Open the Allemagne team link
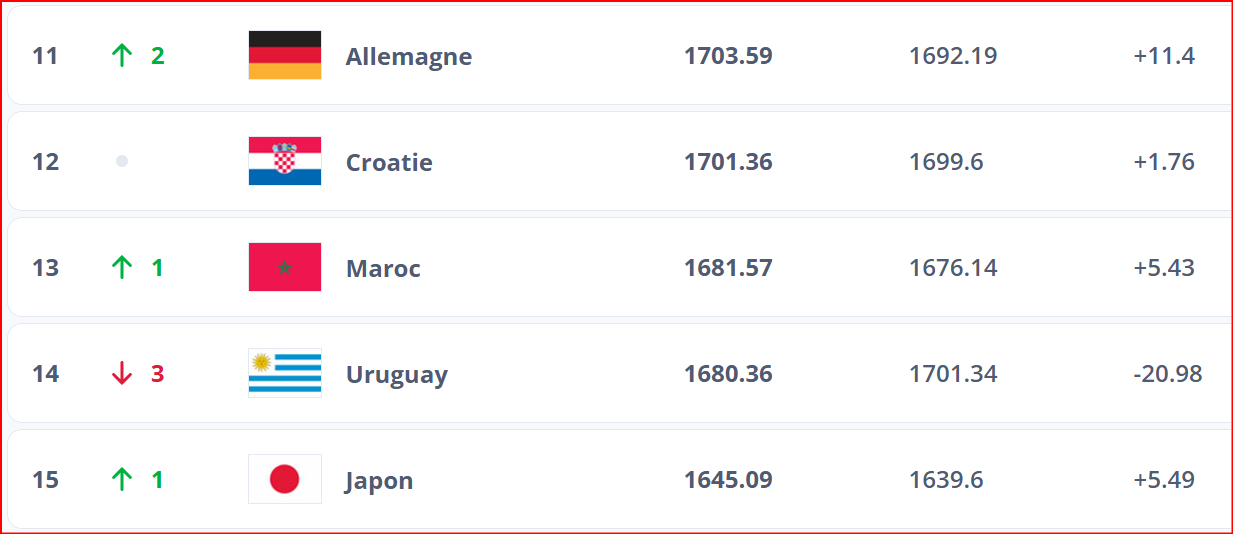The image size is (1233, 534). (x=408, y=56)
